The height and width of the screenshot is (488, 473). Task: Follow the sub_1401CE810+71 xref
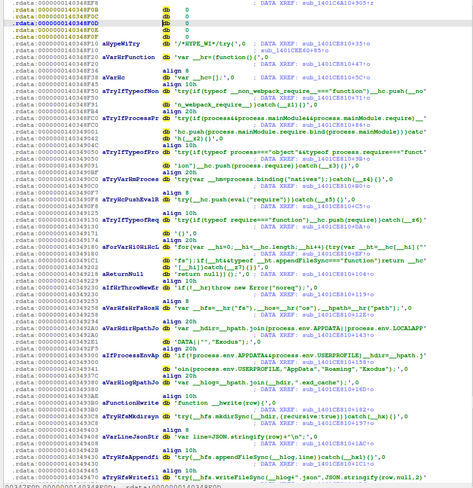[x=336, y=98]
